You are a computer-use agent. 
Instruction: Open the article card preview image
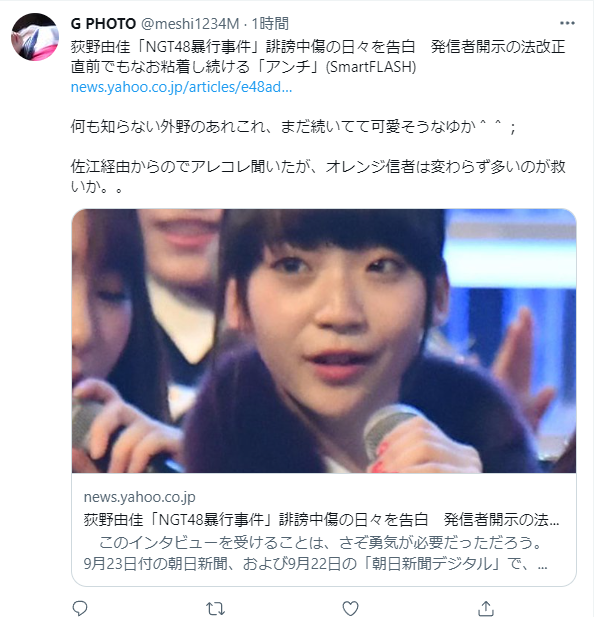324,341
